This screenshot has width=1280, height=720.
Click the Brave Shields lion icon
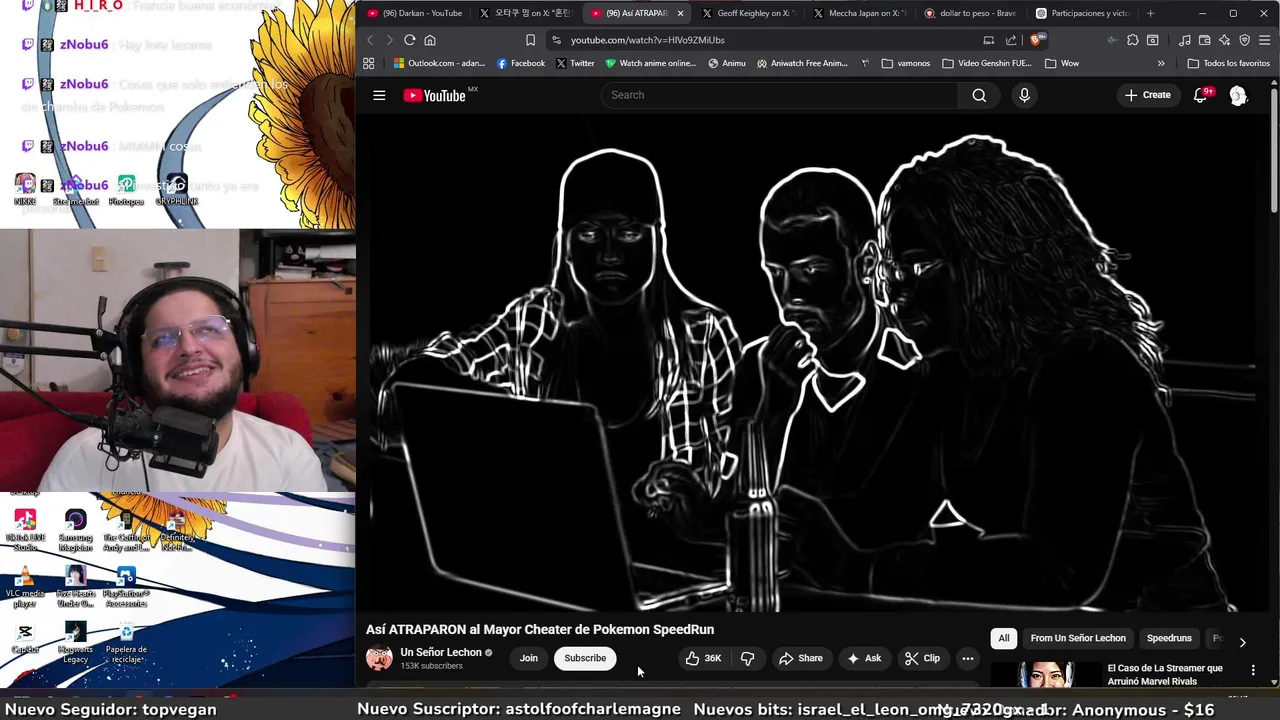point(1037,40)
